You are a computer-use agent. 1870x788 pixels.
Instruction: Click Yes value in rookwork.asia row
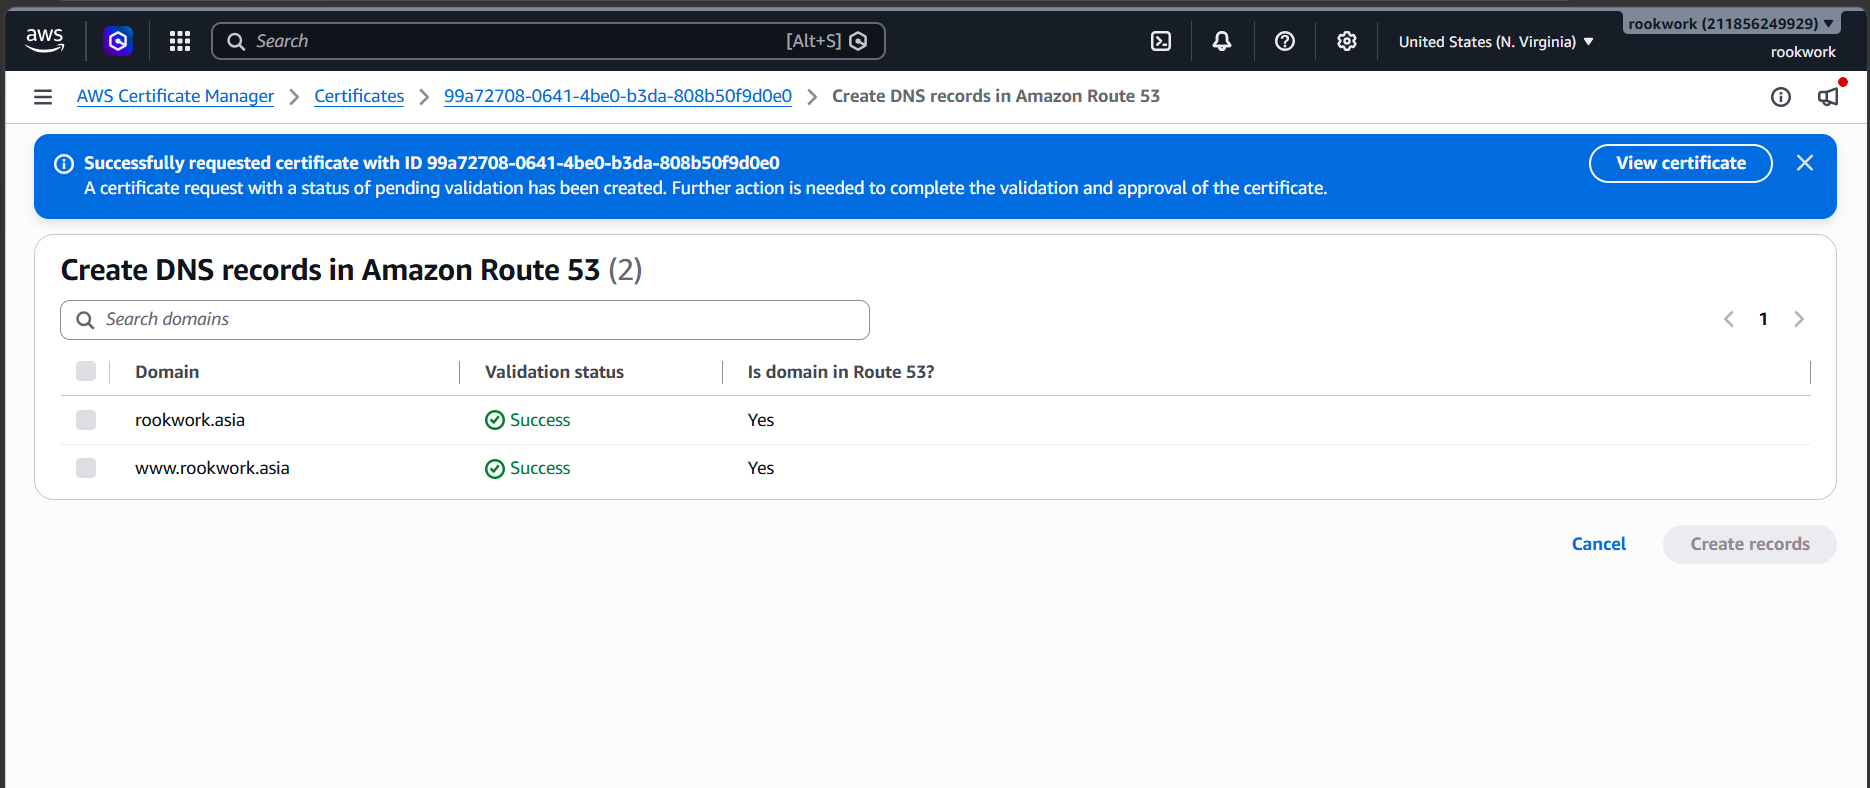click(761, 420)
